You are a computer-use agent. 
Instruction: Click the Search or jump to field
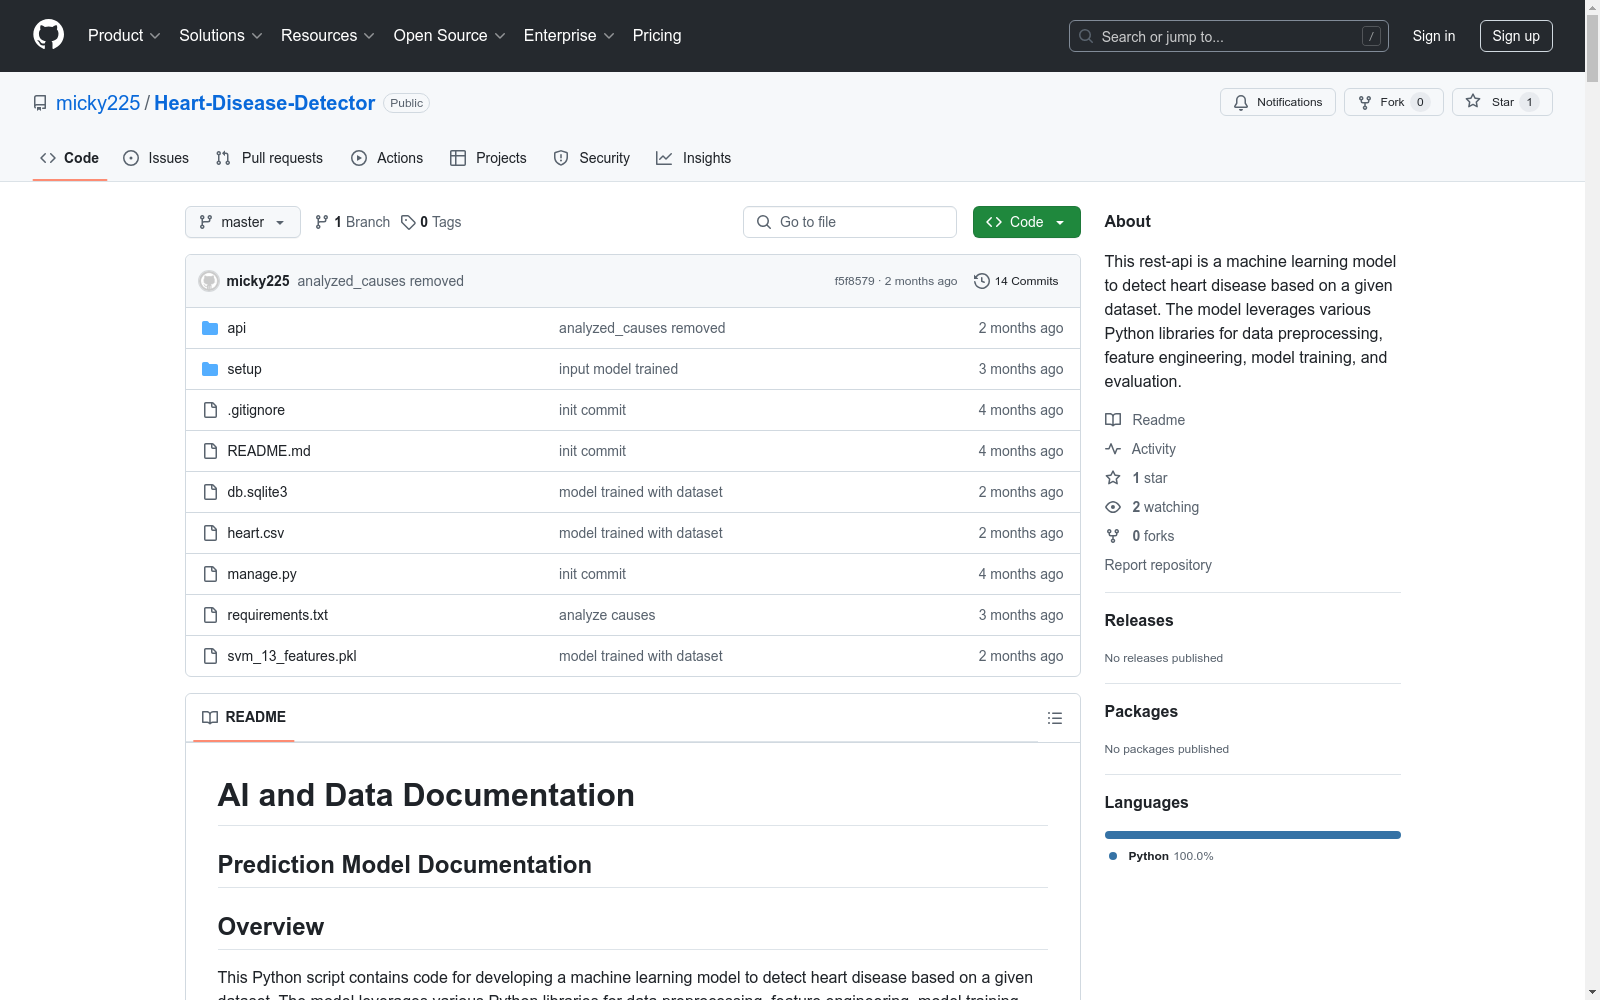coord(1229,36)
